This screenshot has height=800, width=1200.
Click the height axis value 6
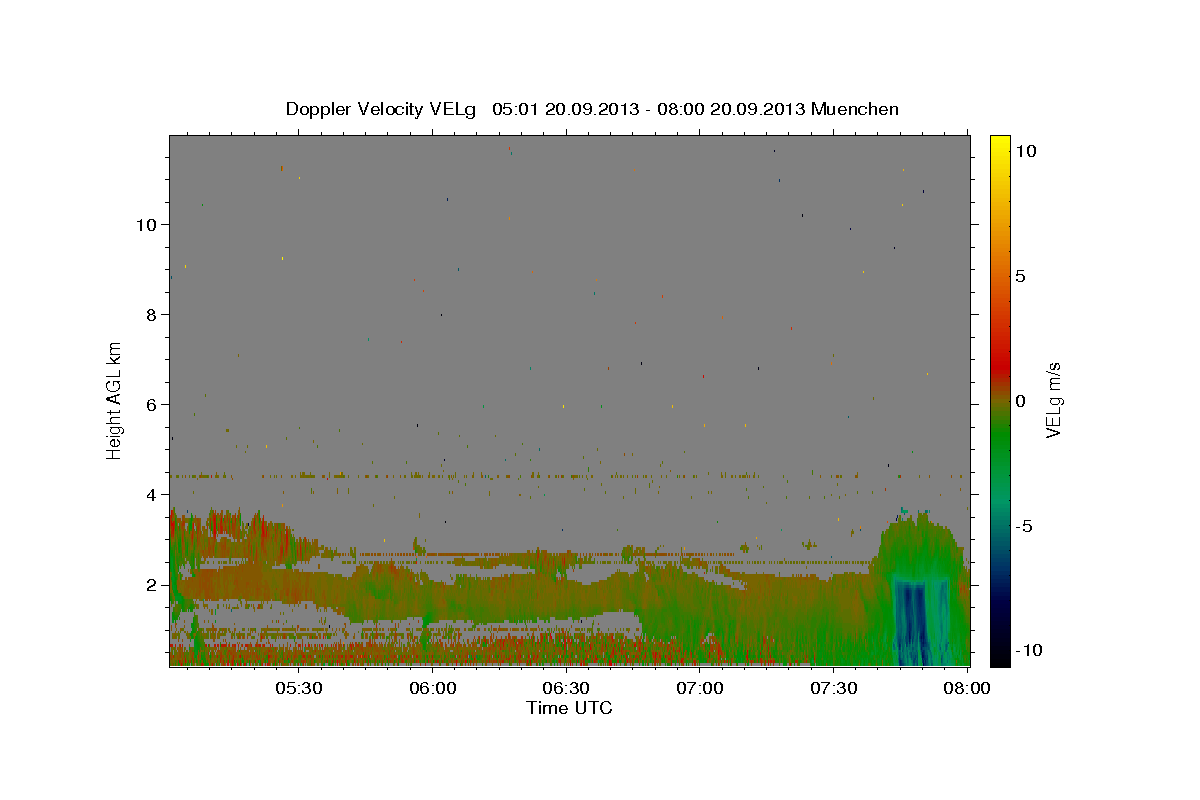pyautogui.click(x=152, y=404)
